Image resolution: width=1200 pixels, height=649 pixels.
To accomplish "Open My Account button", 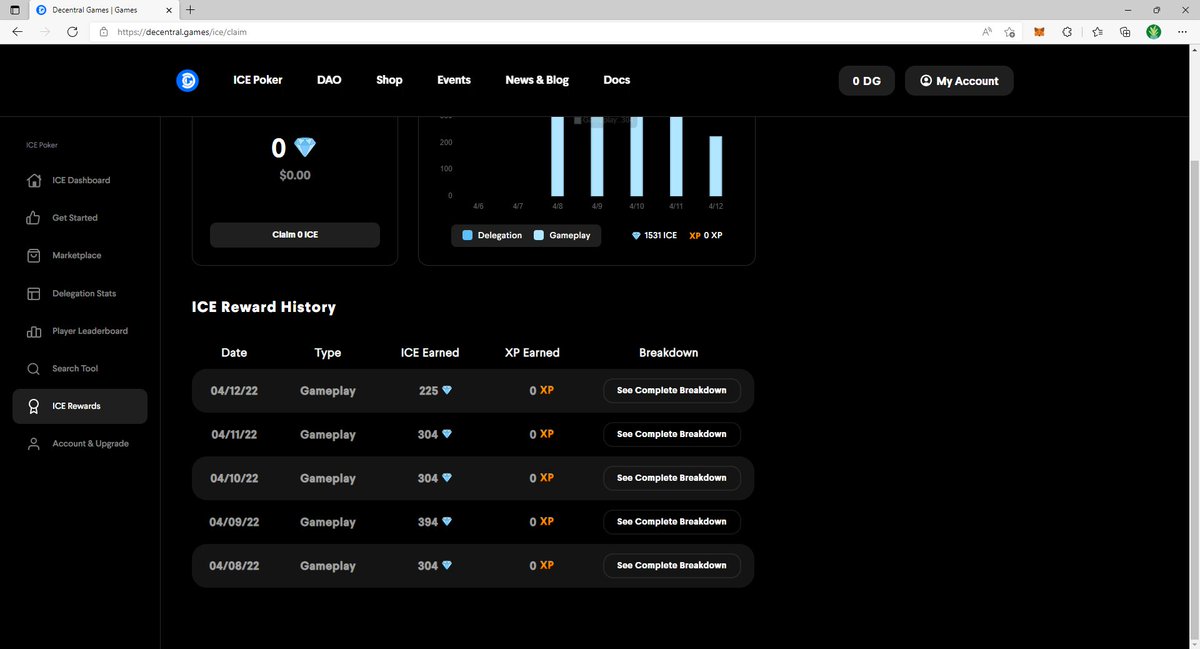I will coord(959,81).
